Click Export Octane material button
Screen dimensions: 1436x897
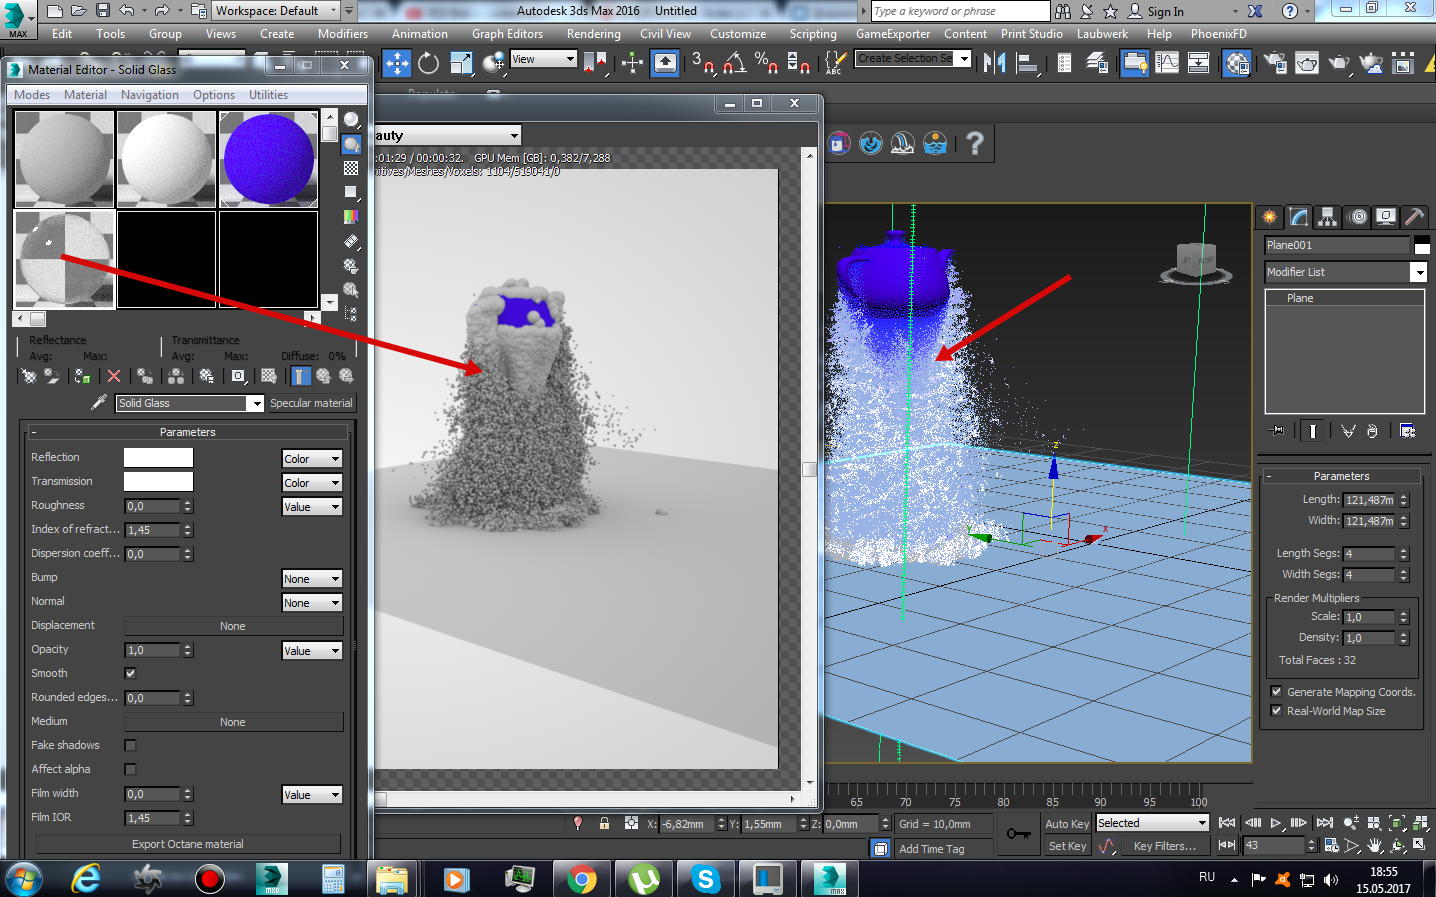[188, 844]
